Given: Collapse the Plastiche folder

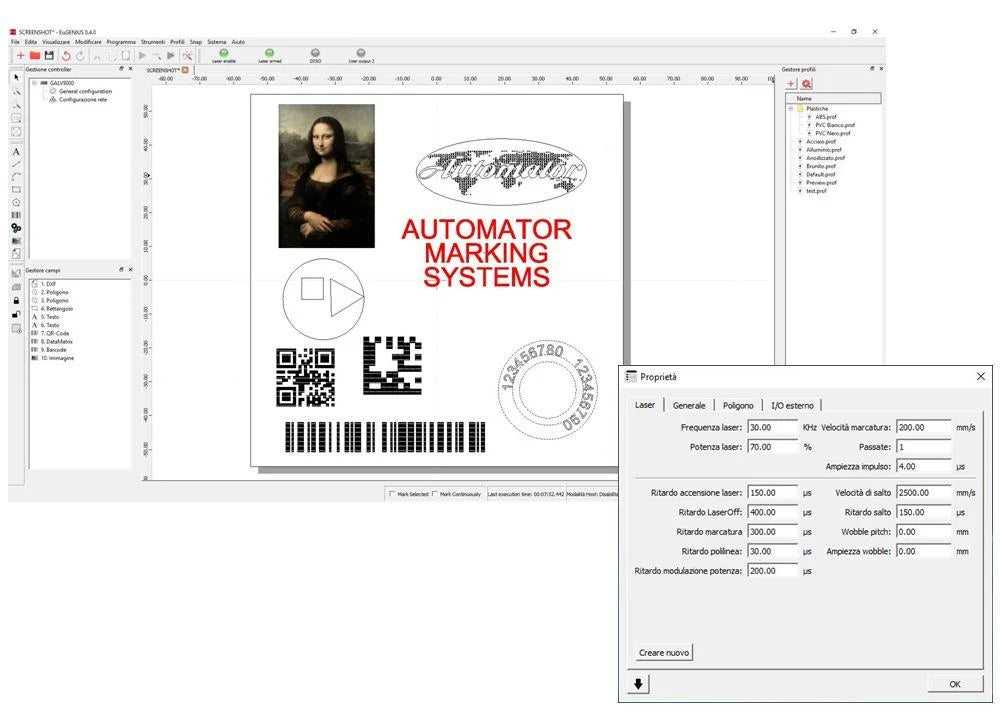Looking at the screenshot, I should pos(791,108).
